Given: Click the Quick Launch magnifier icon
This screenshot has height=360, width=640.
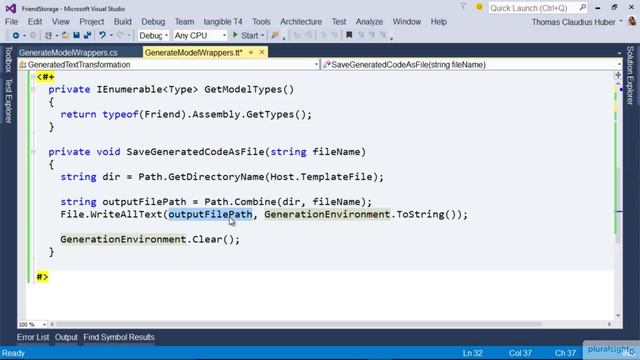Looking at the screenshot, I should pyautogui.click(x=582, y=7).
